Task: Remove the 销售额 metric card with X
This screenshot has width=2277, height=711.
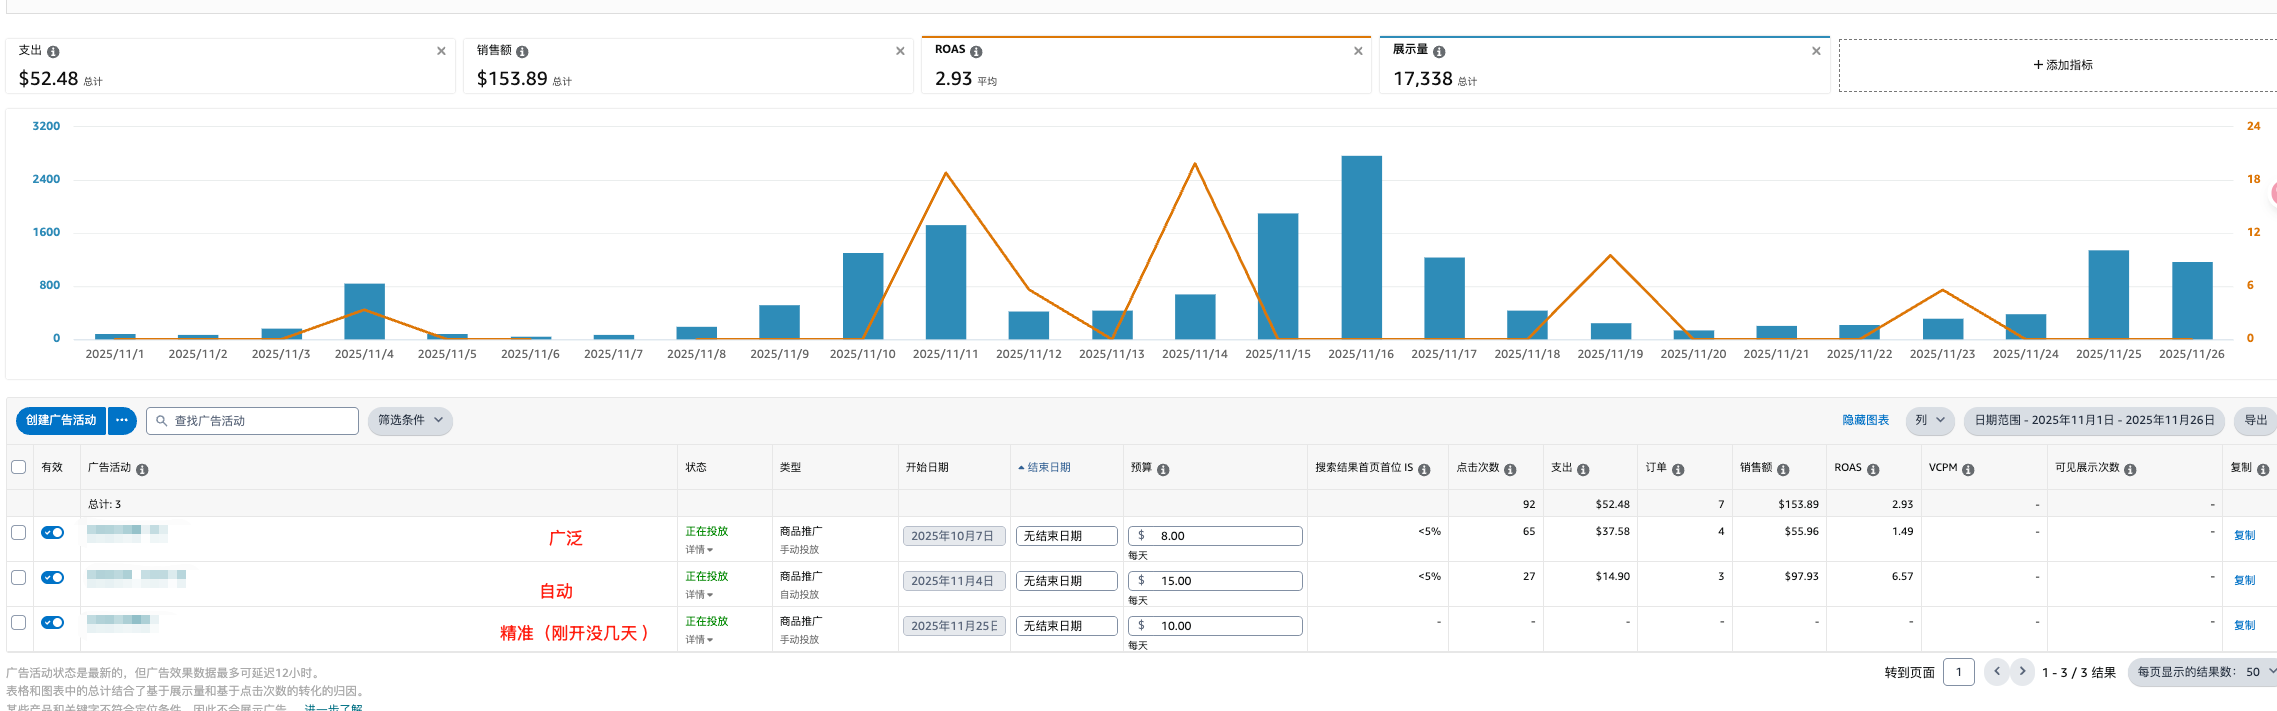Action: [900, 51]
